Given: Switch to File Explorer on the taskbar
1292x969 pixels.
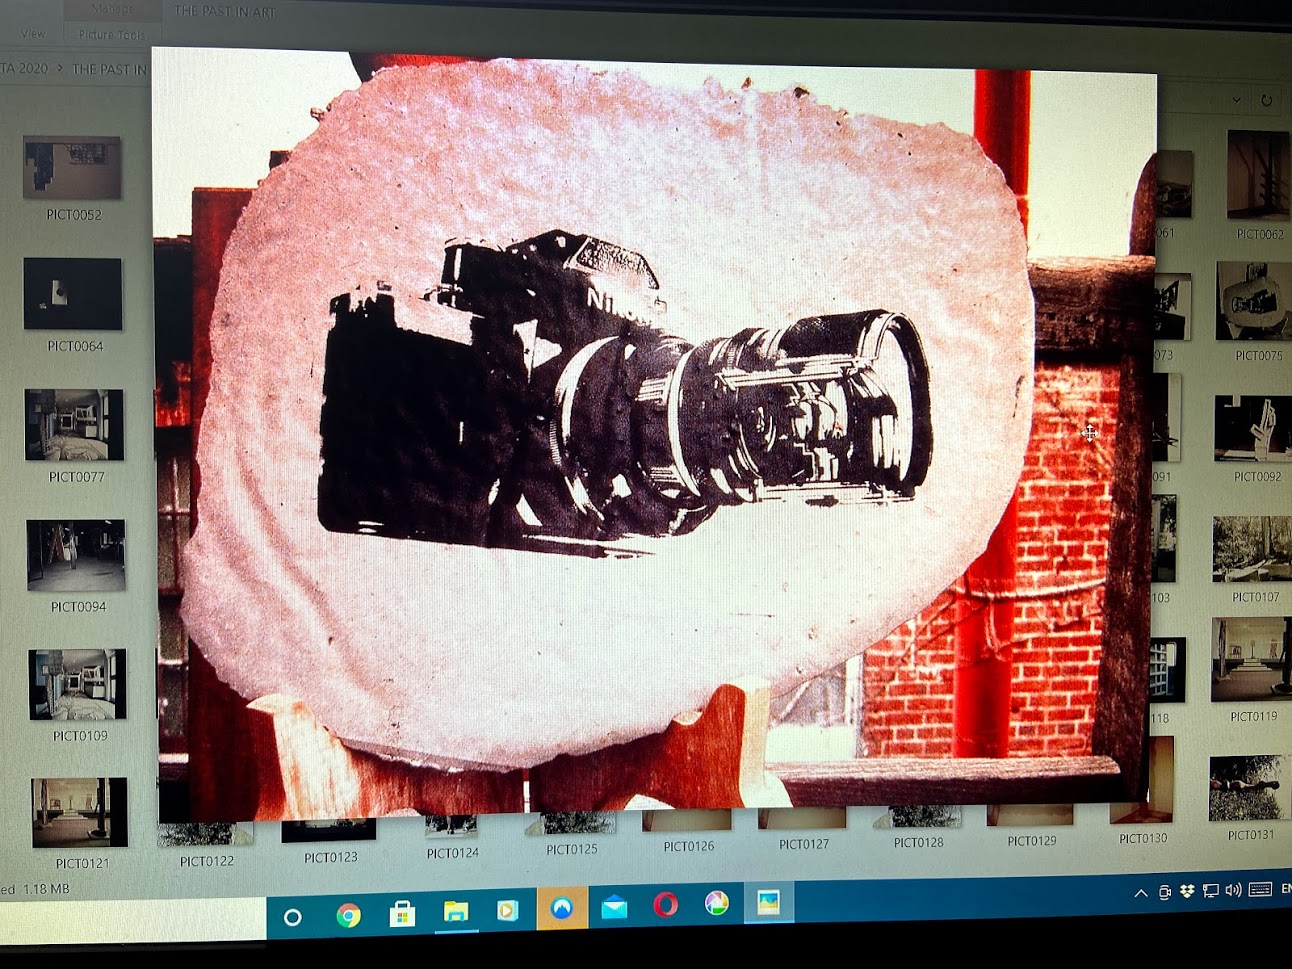Looking at the screenshot, I should click(x=456, y=911).
